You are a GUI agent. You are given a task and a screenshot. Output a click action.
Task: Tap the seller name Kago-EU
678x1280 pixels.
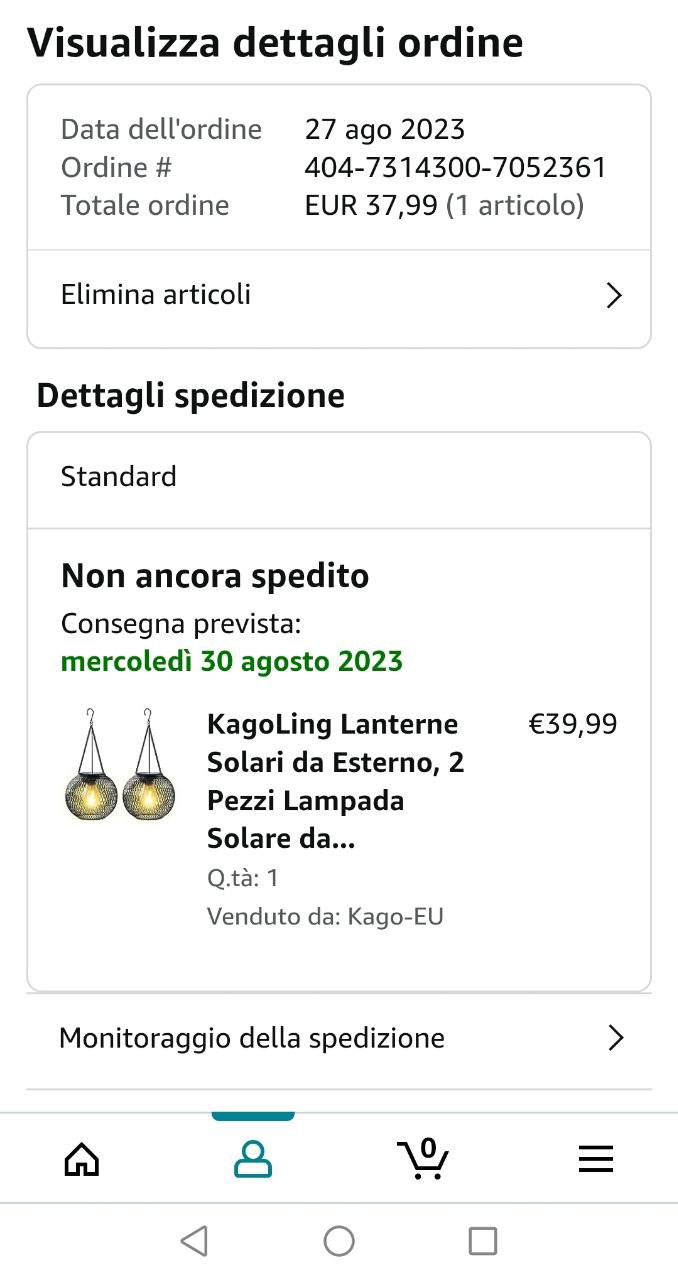(x=395, y=916)
